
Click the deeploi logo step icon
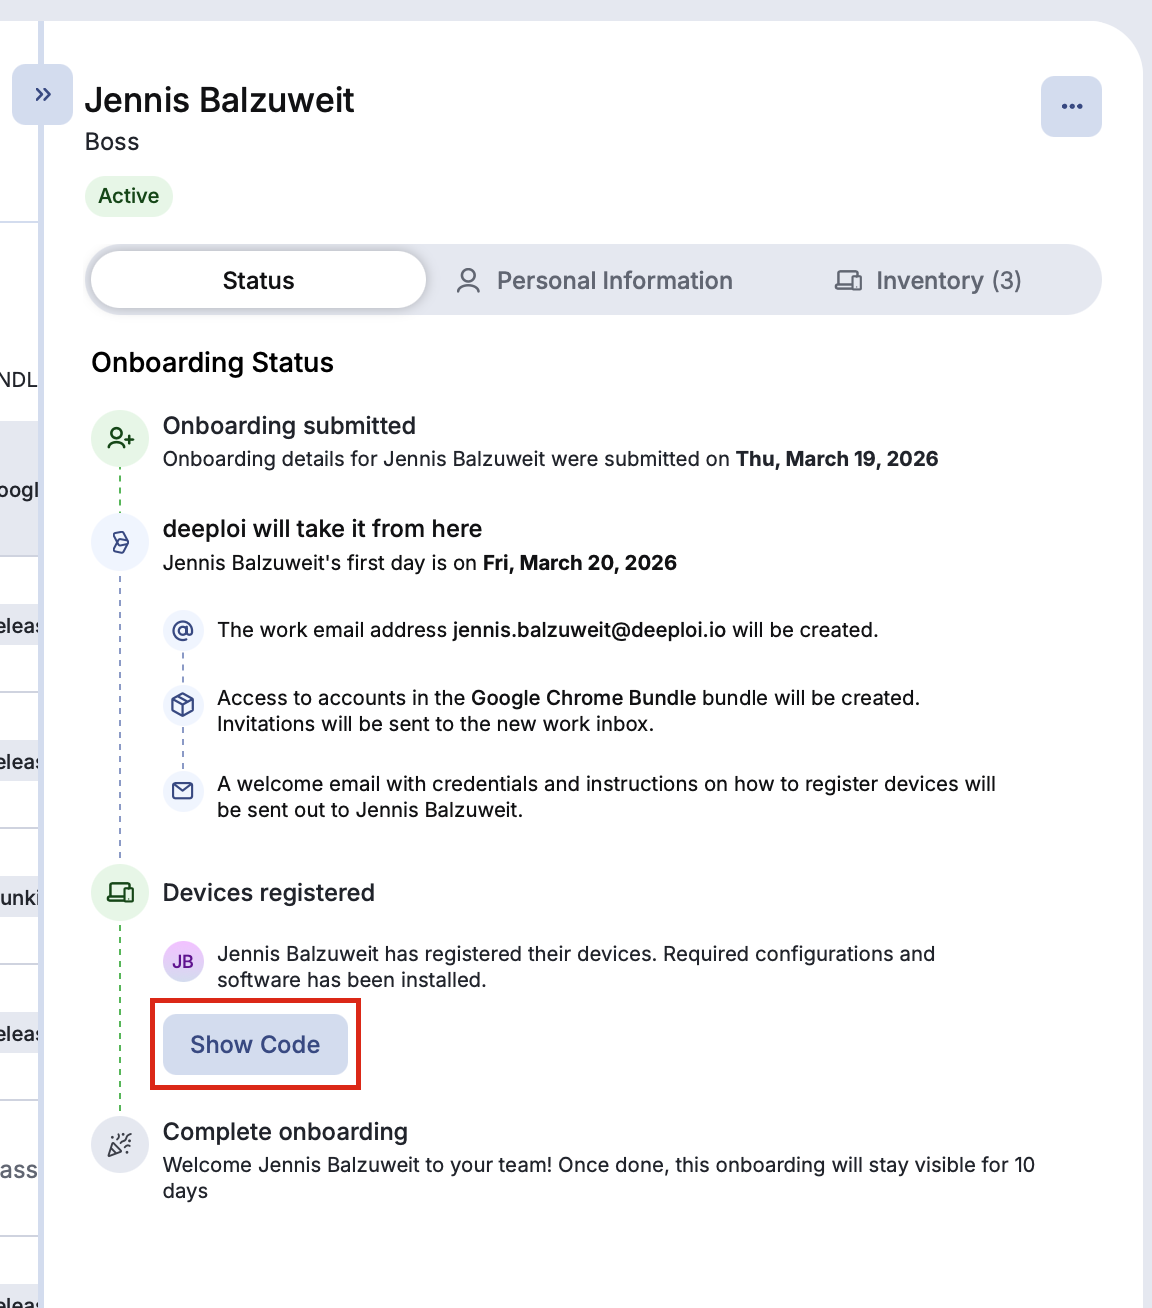[x=120, y=542]
